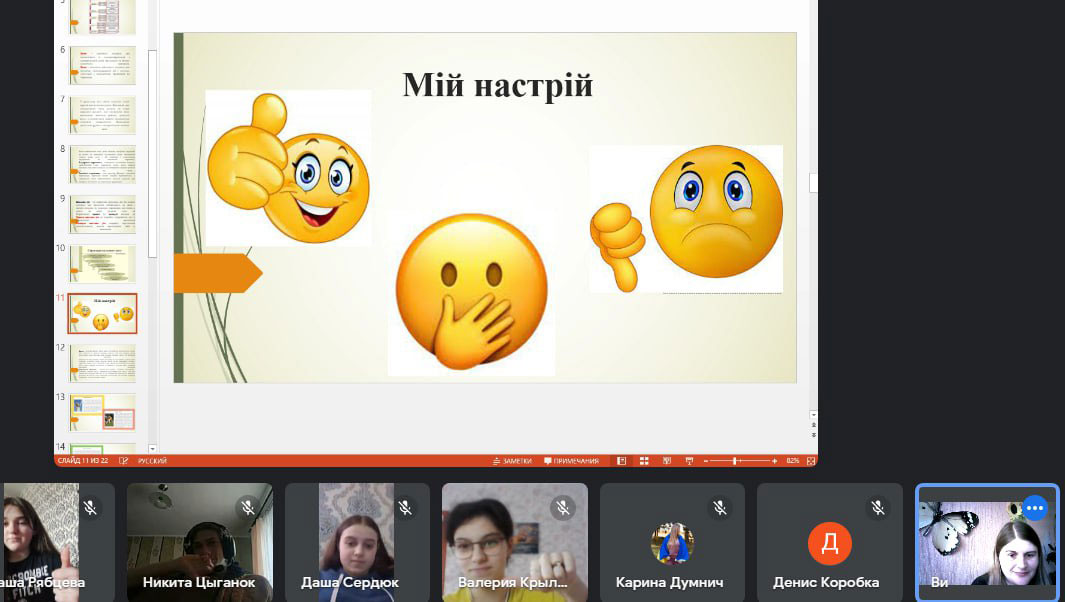Image resolution: width=1065 pixels, height=602 pixels.
Task: Click the Русский language indicator
Action: point(152,461)
